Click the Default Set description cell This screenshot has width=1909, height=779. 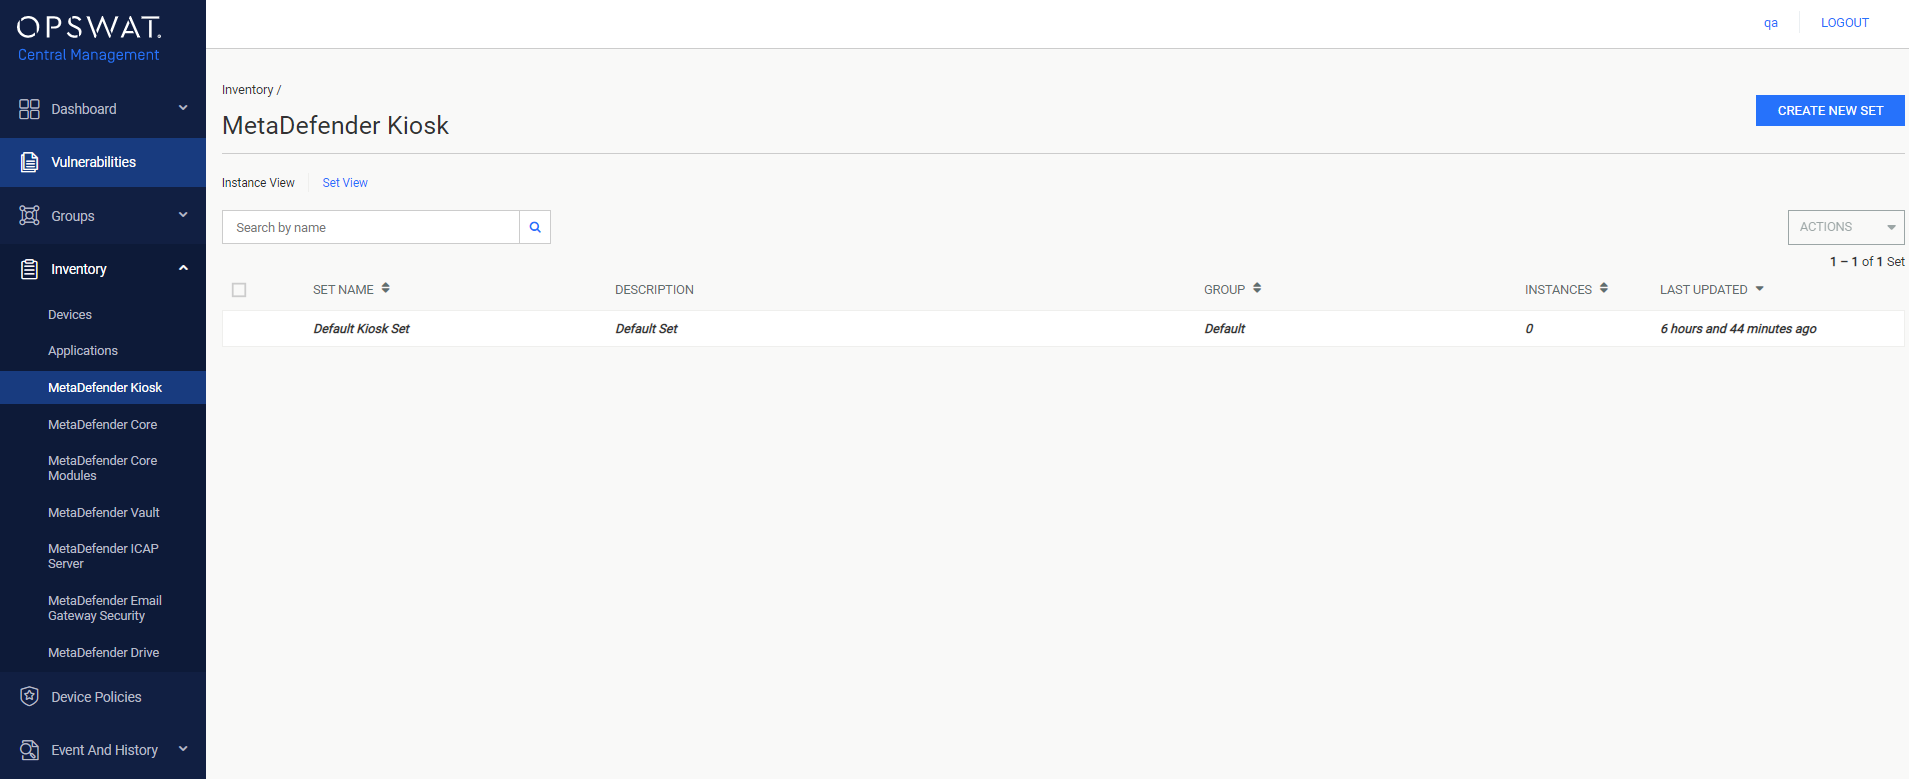[646, 329]
